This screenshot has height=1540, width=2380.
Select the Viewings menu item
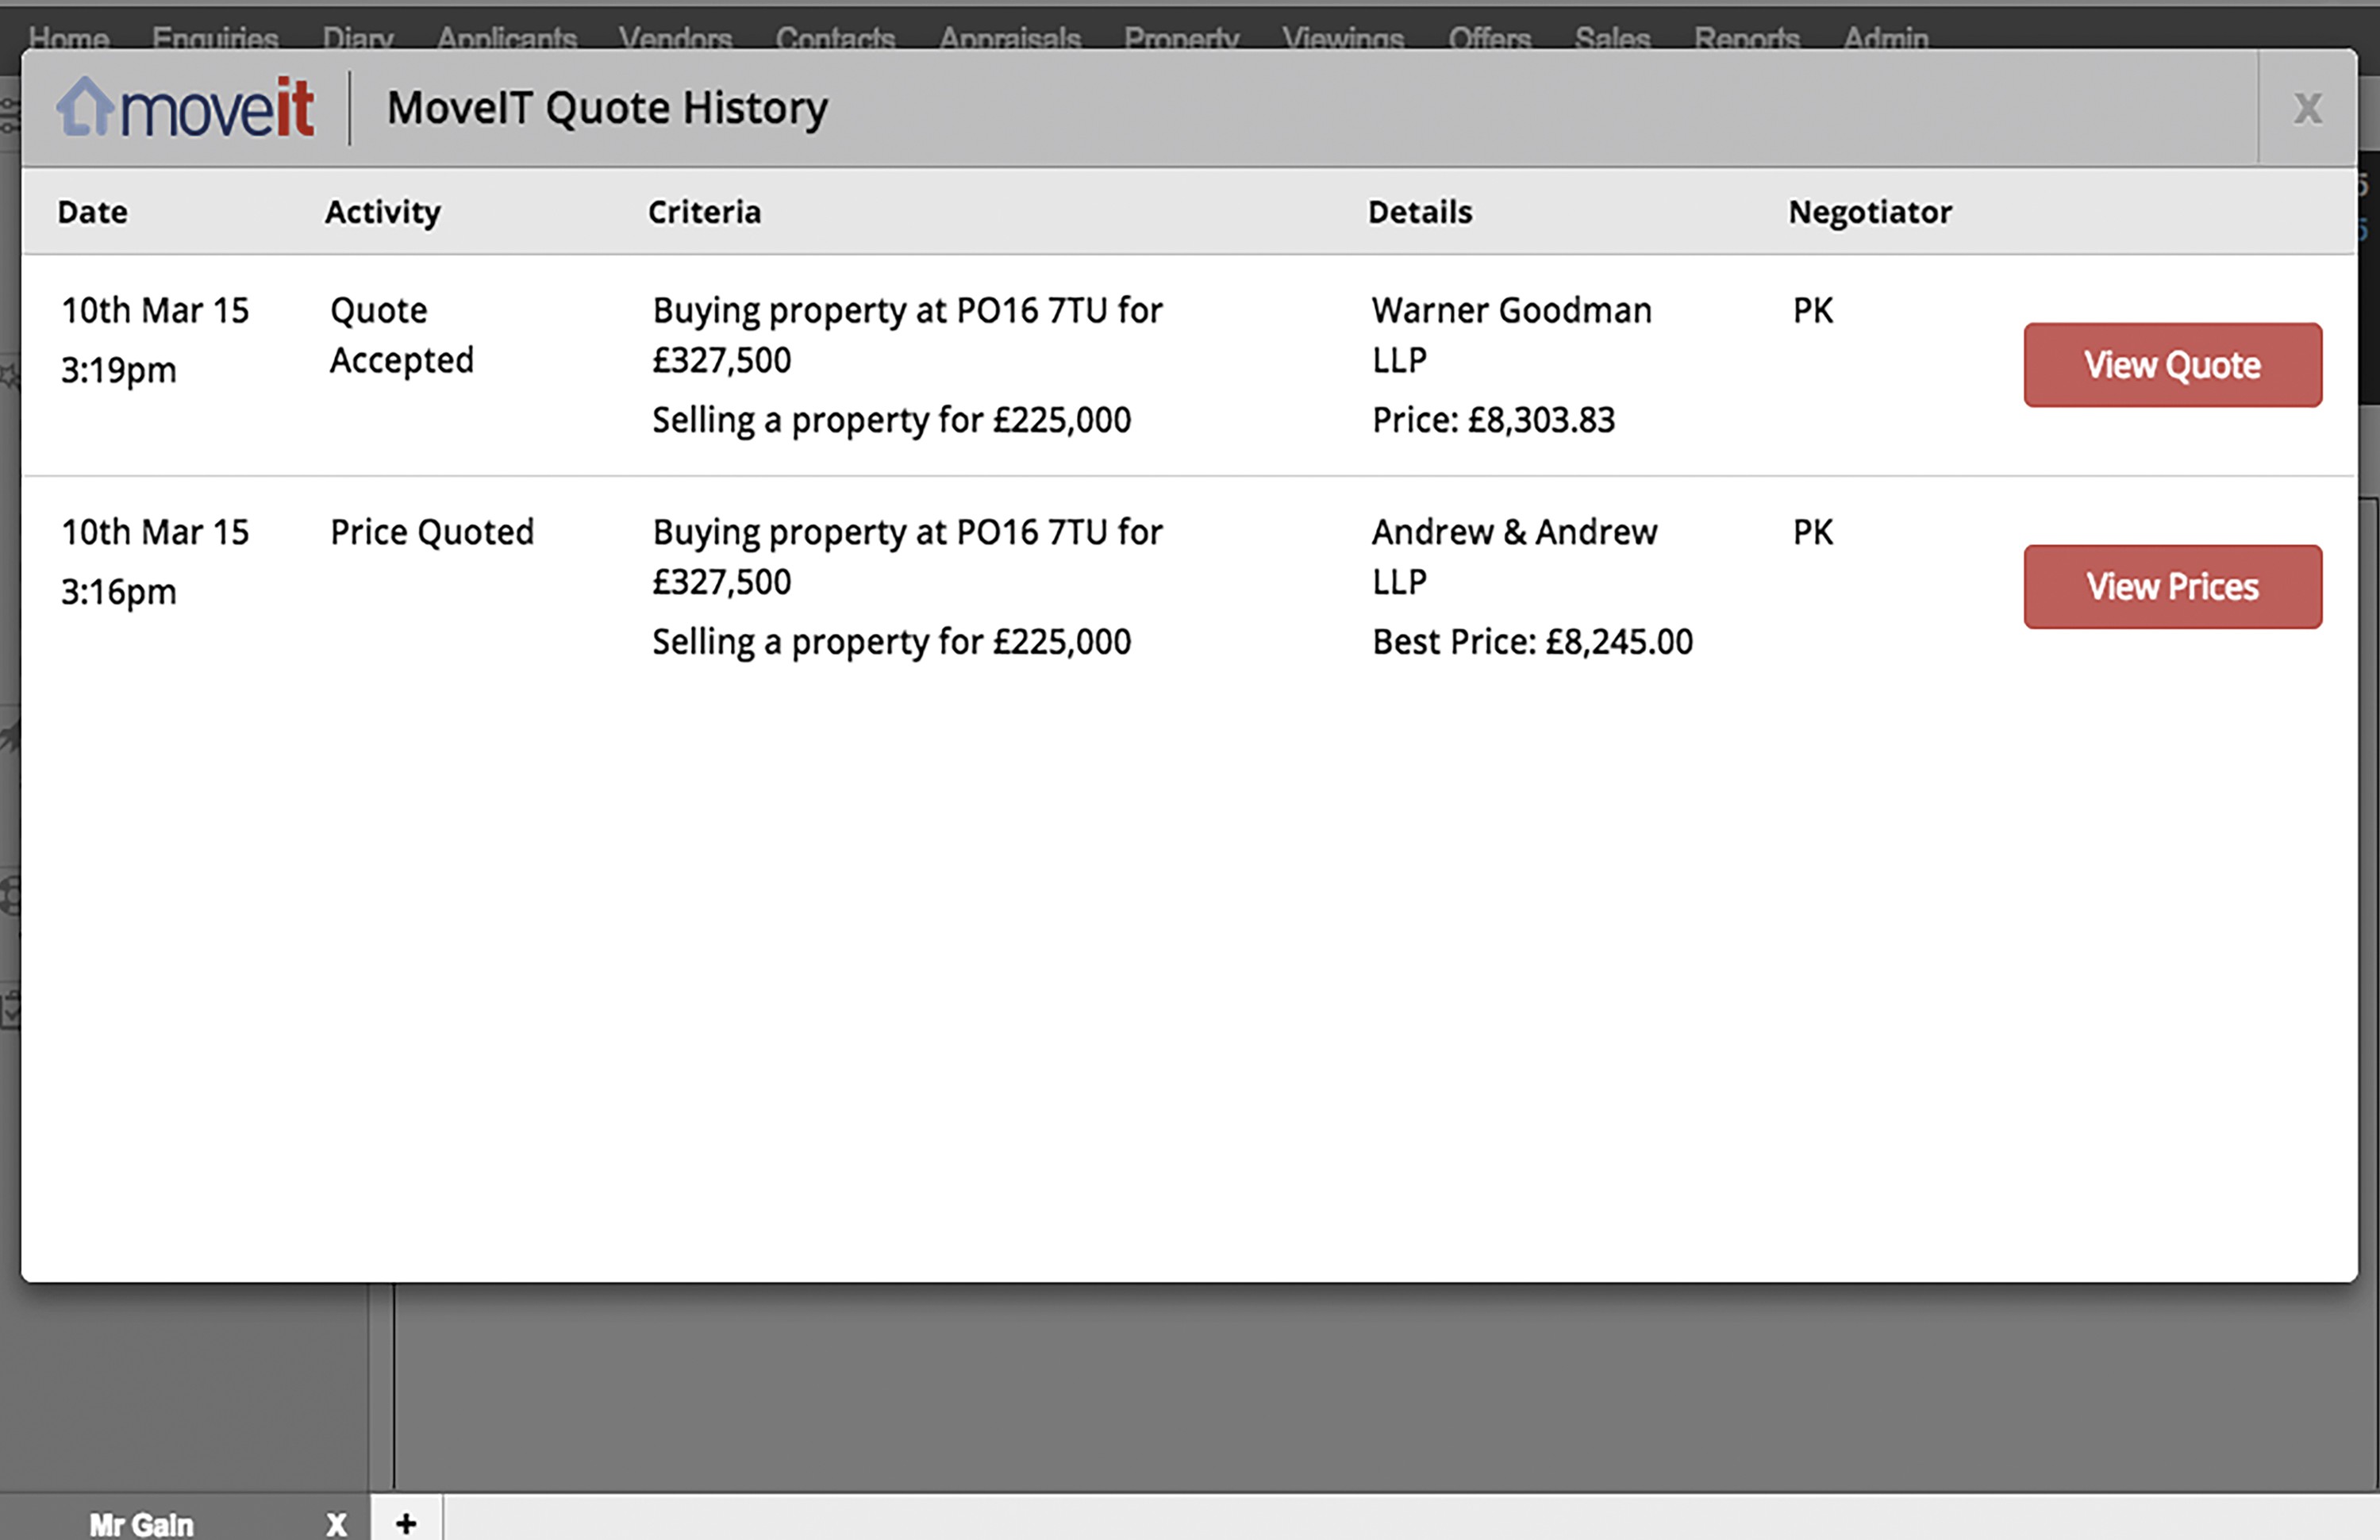1343,37
